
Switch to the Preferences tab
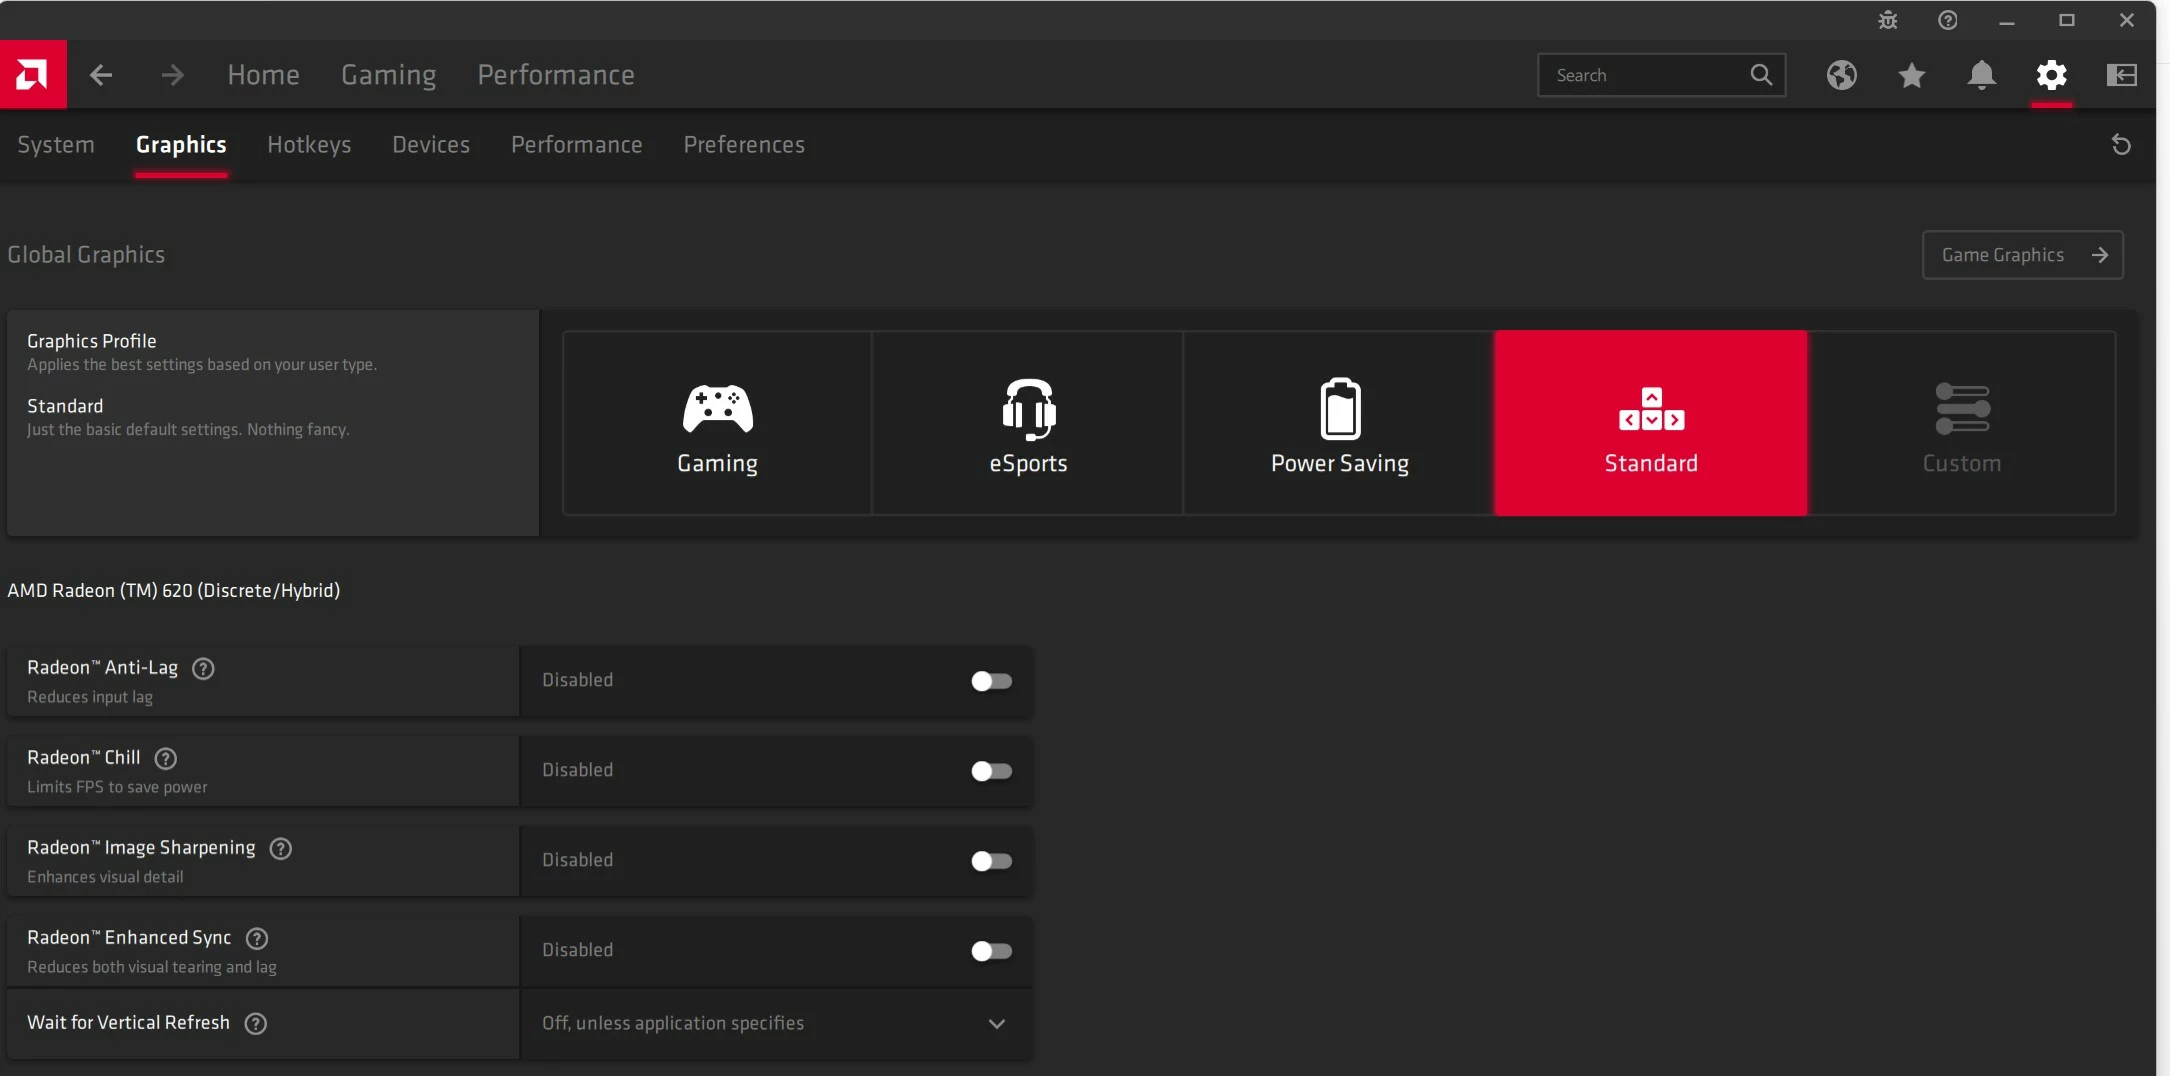pos(744,145)
